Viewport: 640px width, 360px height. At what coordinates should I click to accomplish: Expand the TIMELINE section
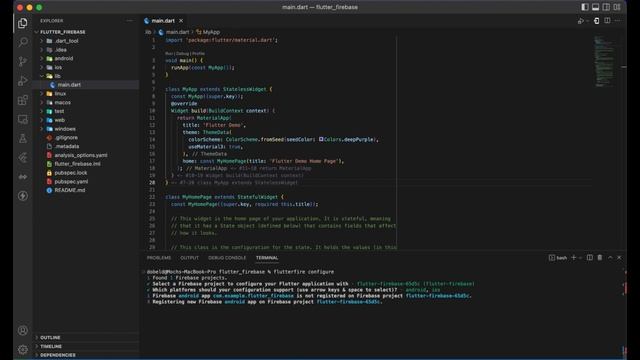(x=51, y=346)
